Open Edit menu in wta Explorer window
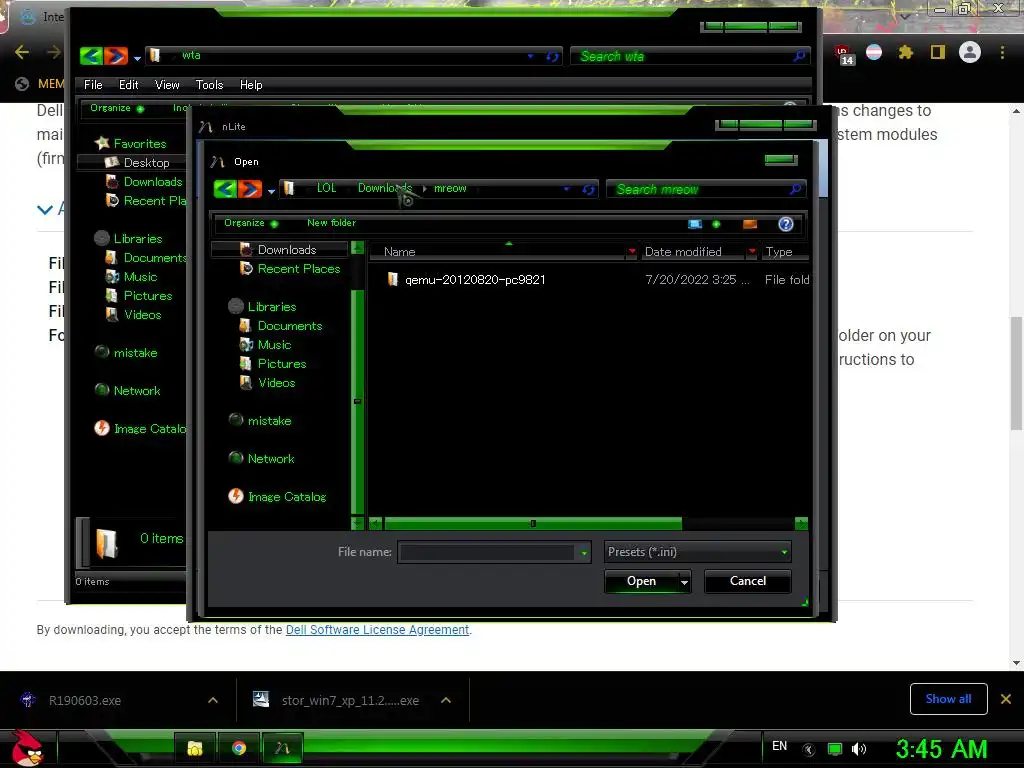Viewport: 1024px width, 768px height. 128,85
